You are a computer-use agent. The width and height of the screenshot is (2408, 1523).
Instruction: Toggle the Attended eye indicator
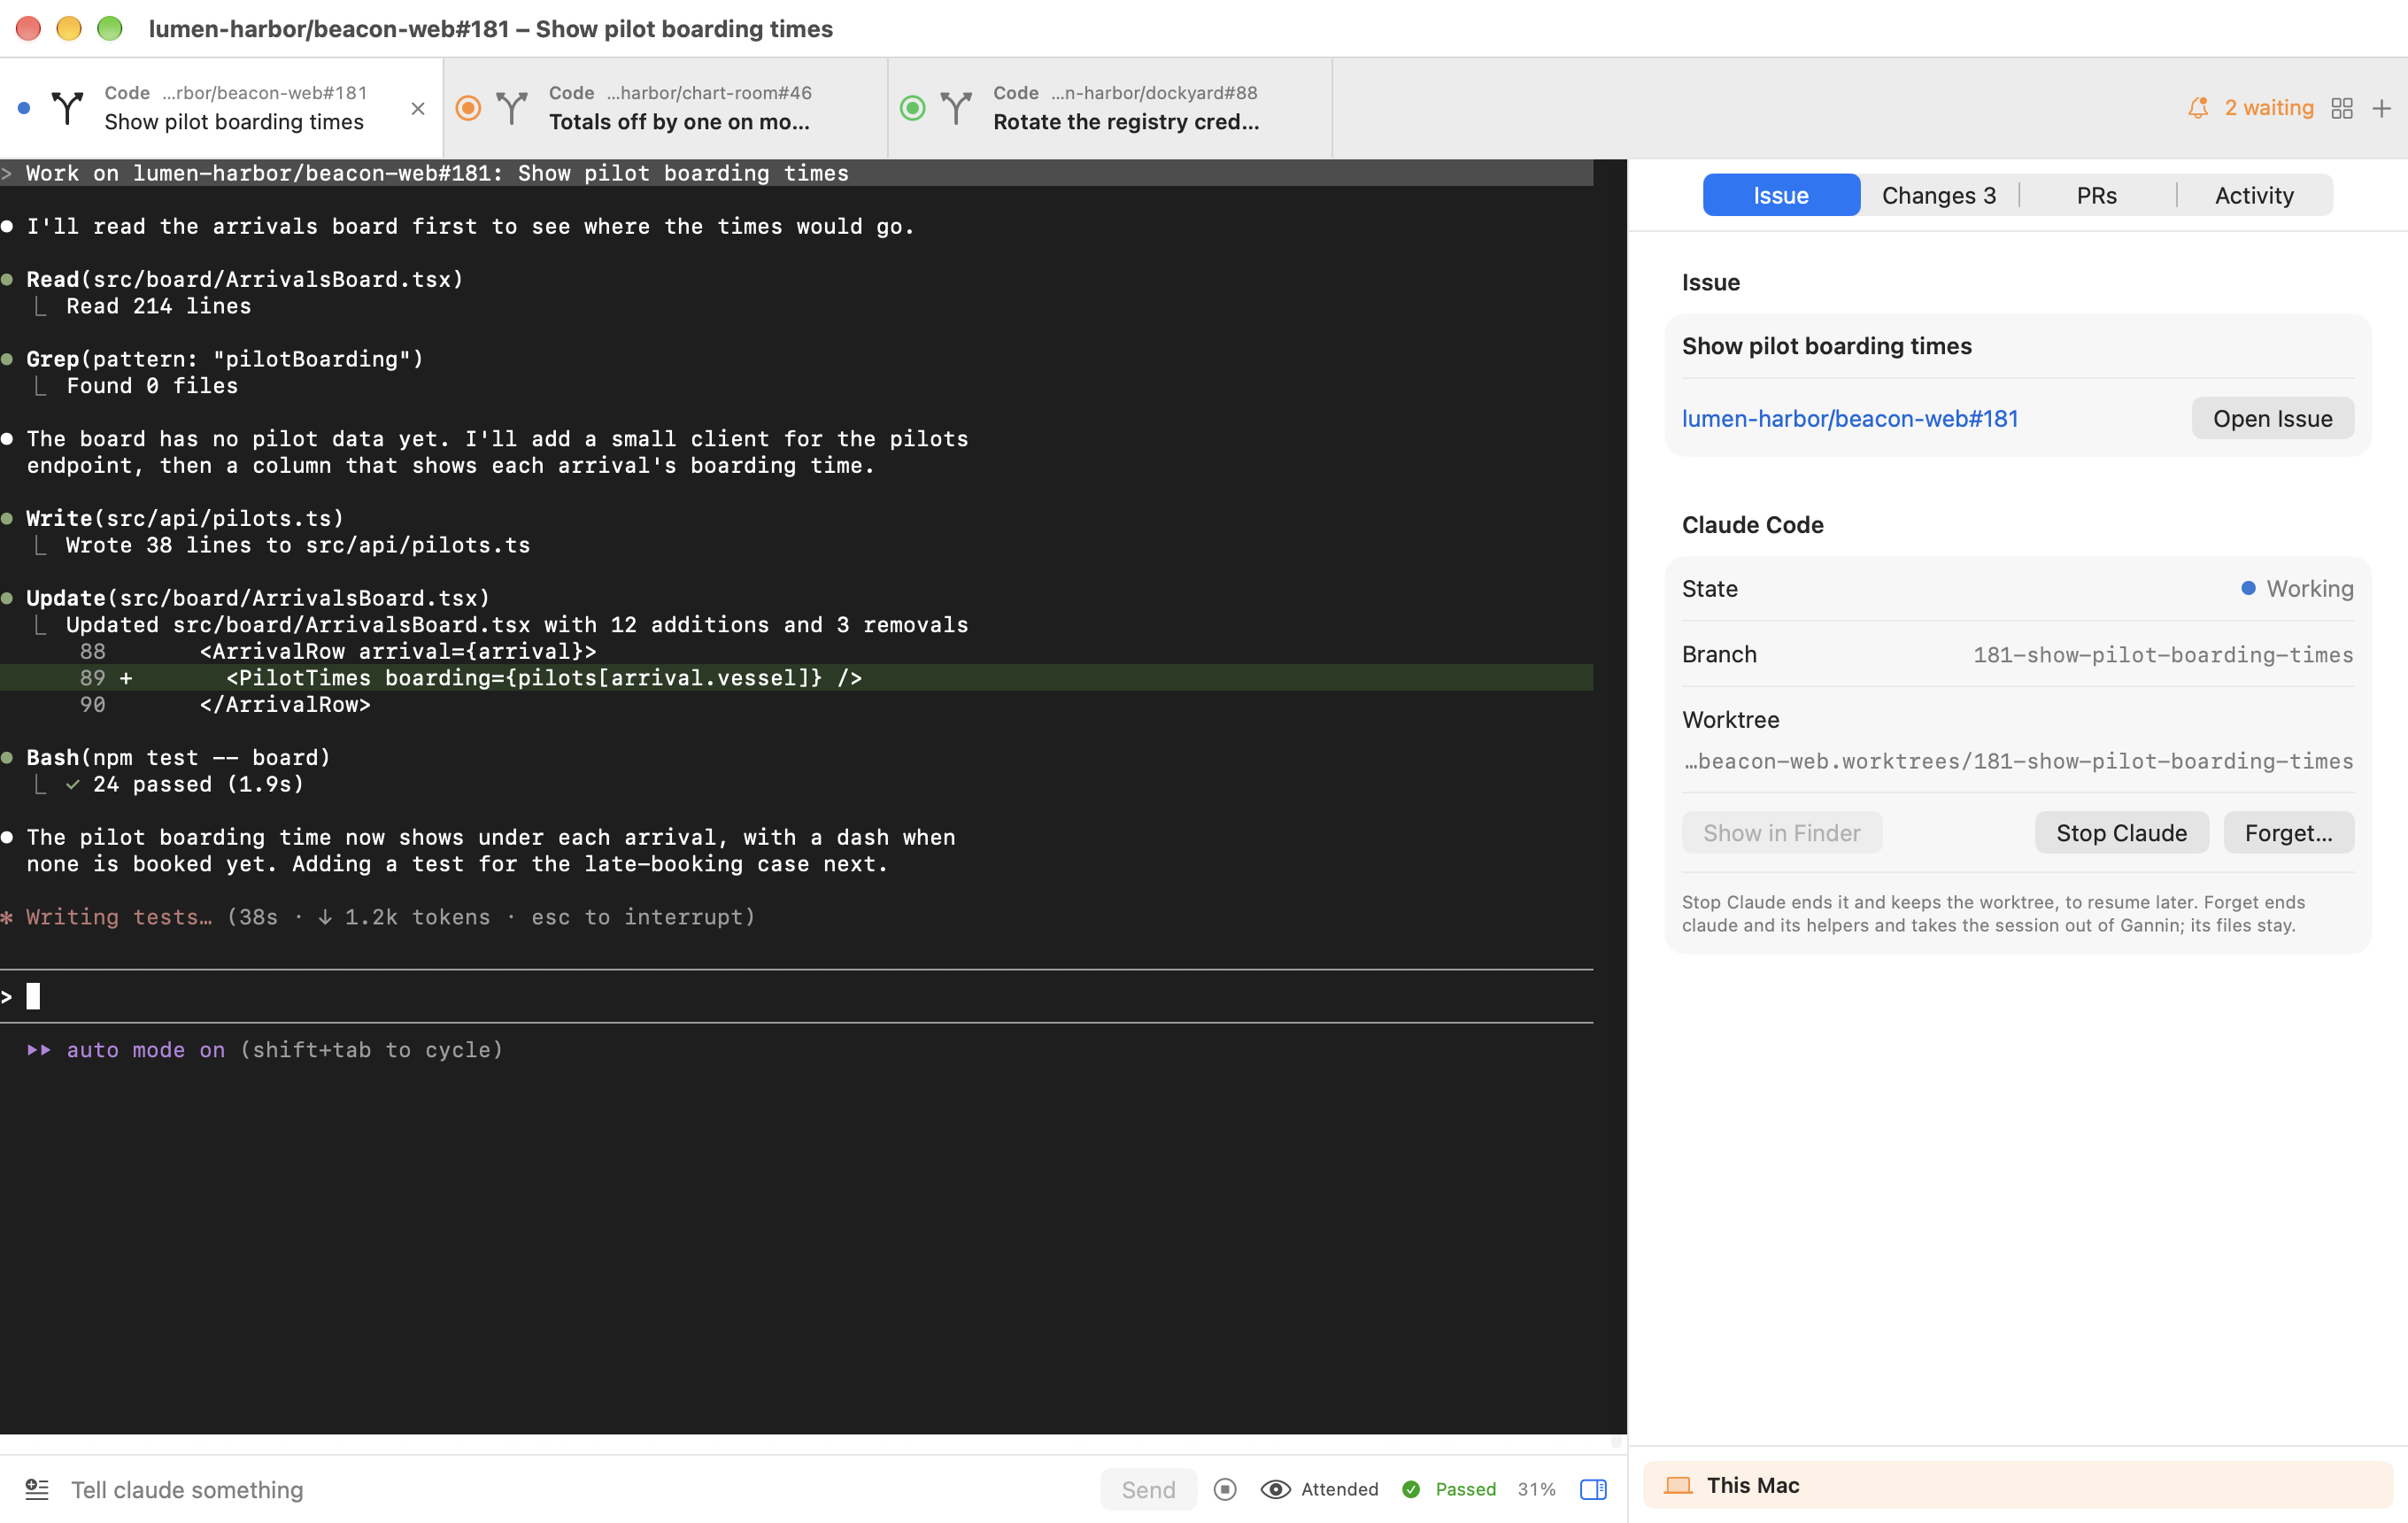1318,1489
